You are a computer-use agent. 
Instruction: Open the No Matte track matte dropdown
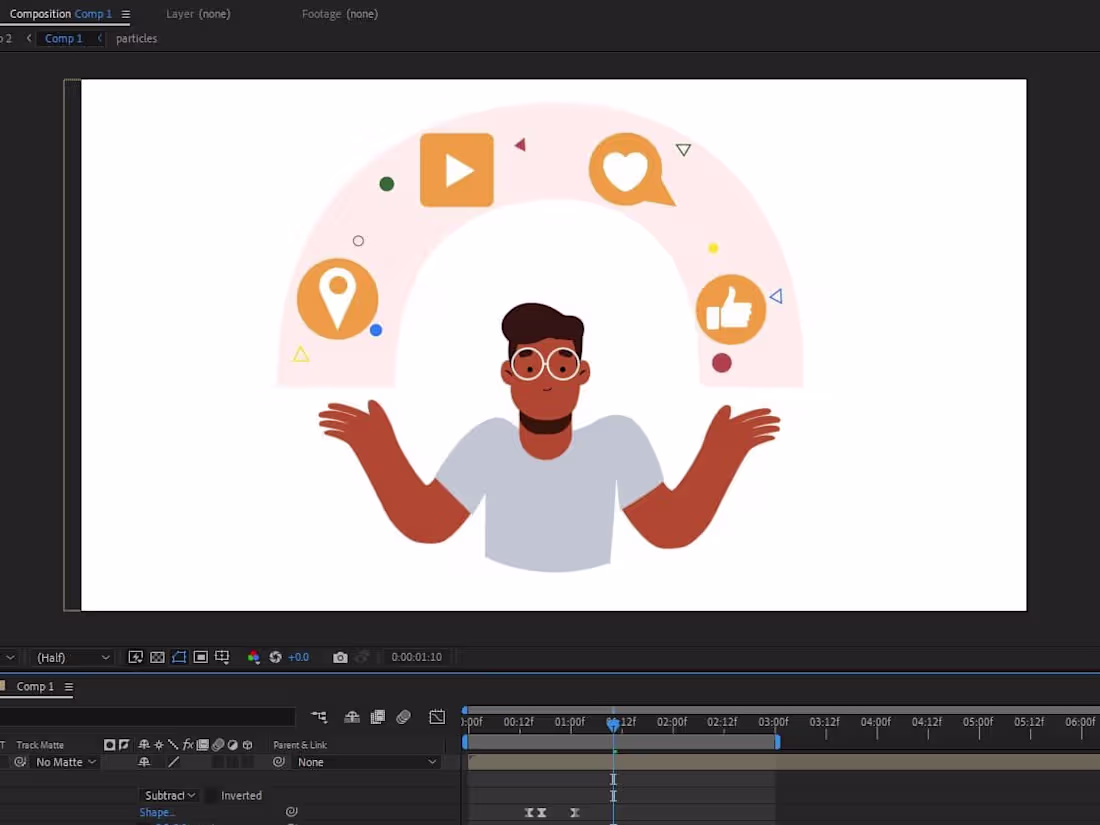pyautogui.click(x=60, y=762)
